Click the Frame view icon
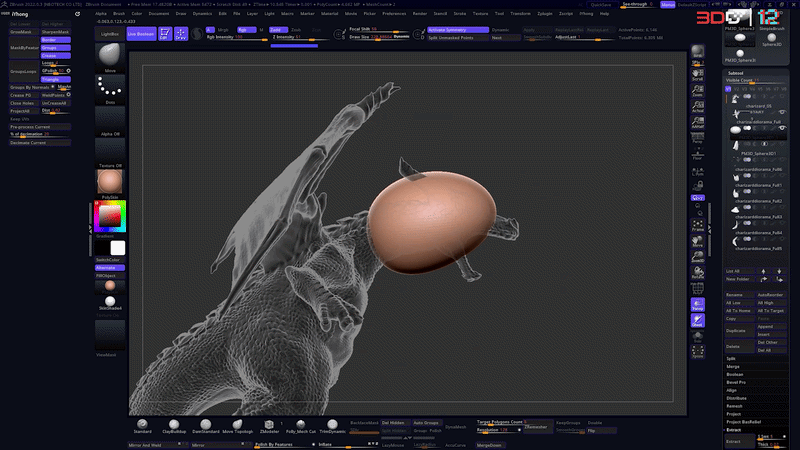This screenshot has height=450, width=800. pyautogui.click(x=697, y=226)
